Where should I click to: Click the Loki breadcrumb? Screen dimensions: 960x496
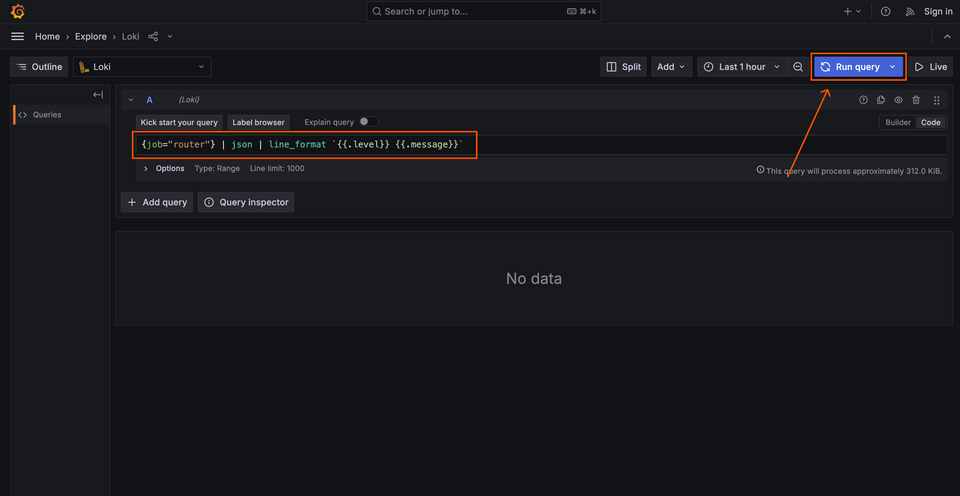point(130,37)
